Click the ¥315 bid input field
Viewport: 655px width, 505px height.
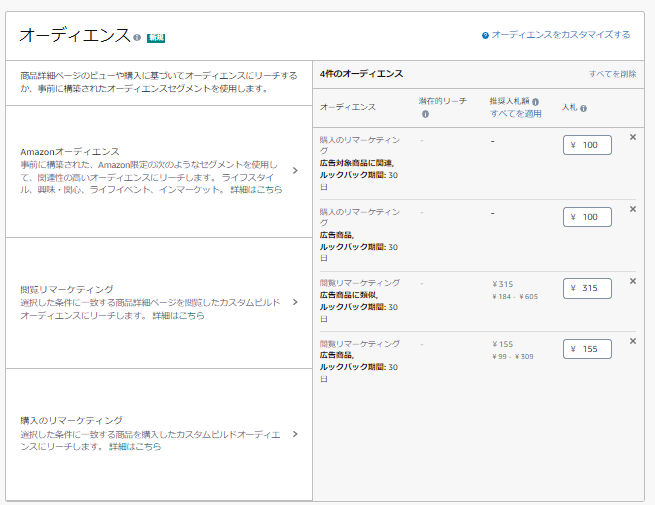pyautogui.click(x=587, y=288)
